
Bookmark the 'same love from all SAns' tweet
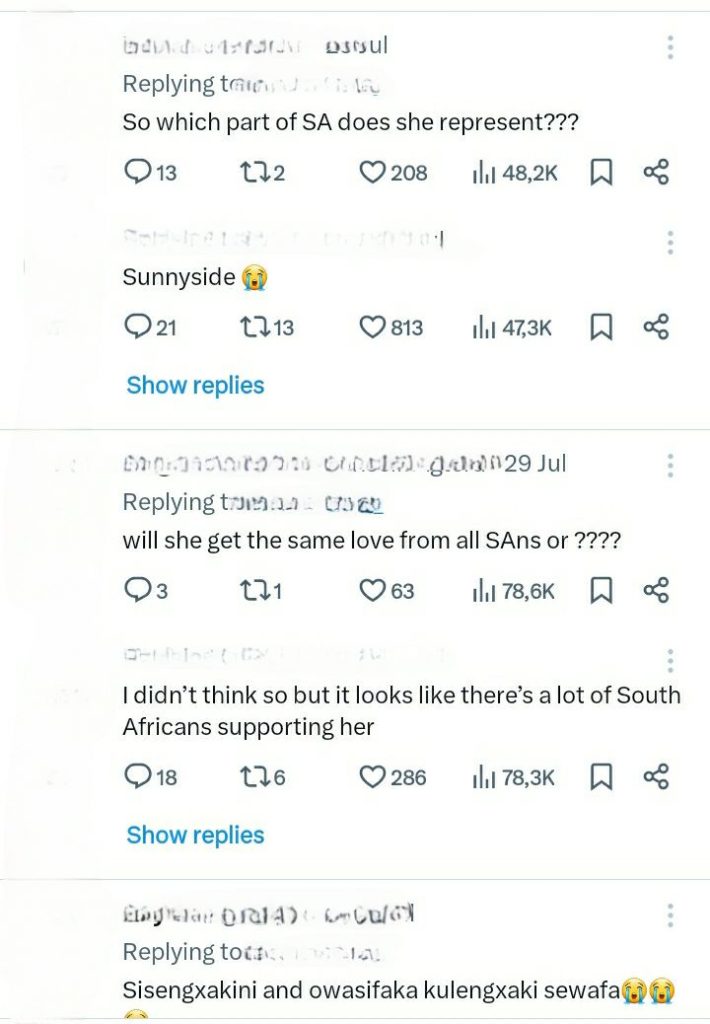601,591
